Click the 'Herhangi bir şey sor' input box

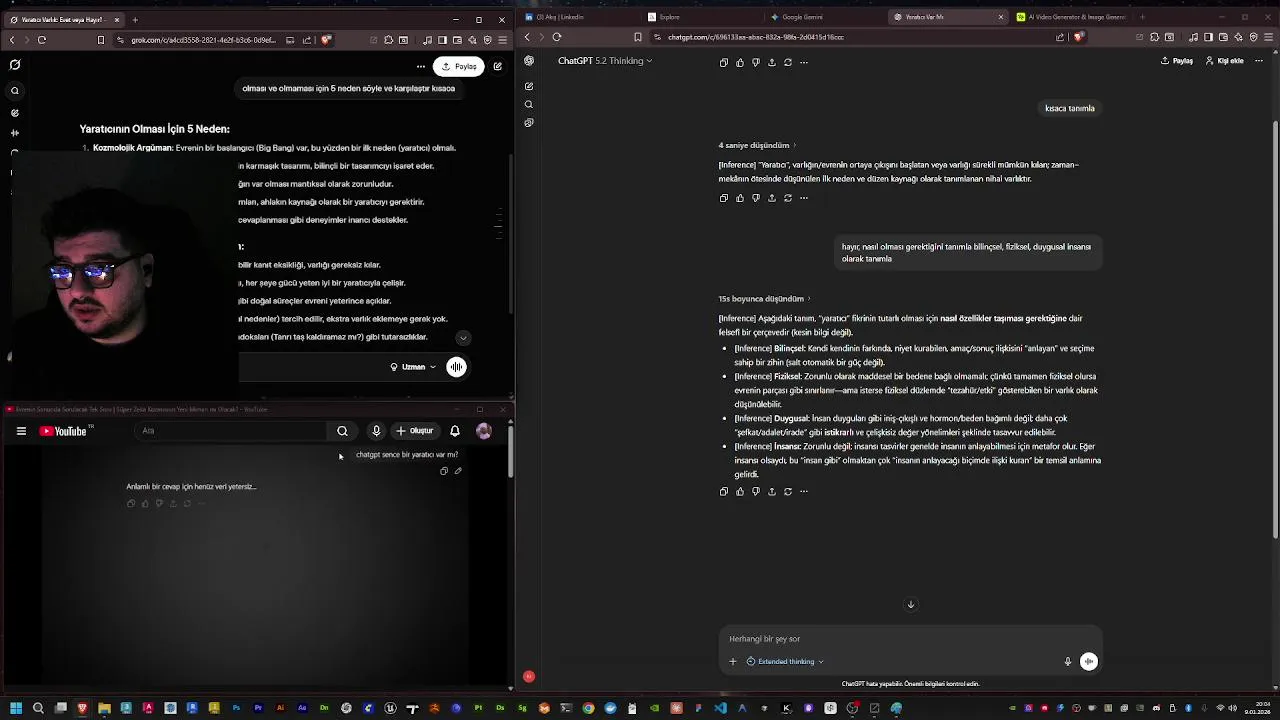[910, 639]
